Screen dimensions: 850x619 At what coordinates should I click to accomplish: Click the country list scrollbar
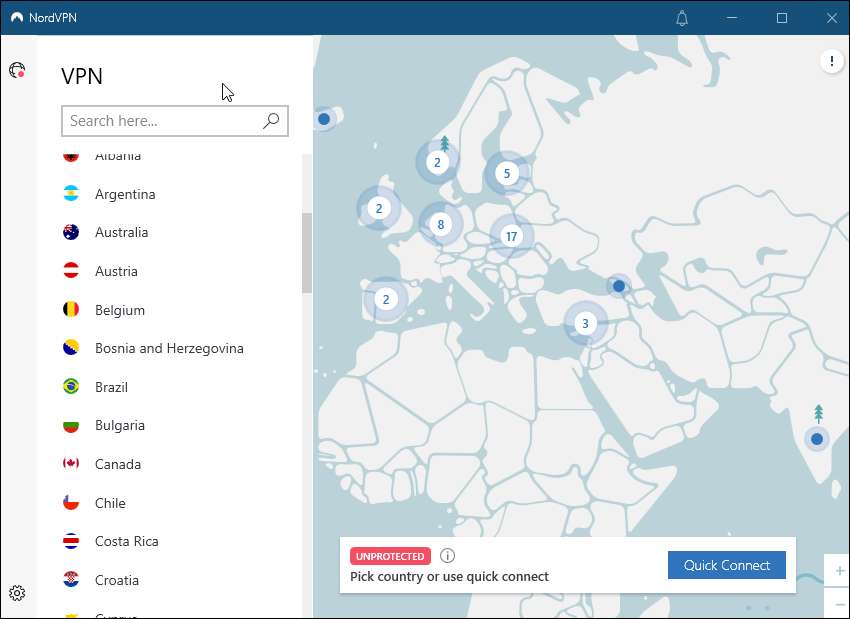pyautogui.click(x=307, y=252)
